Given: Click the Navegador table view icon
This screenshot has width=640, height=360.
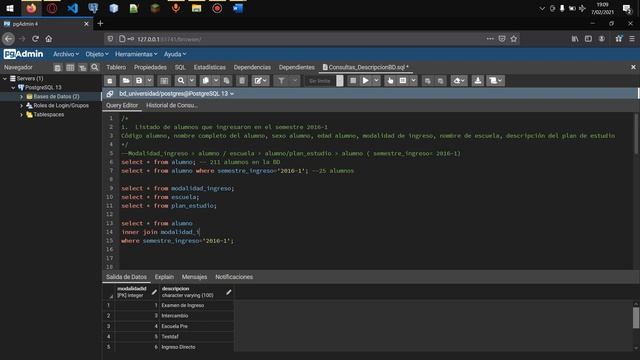Looking at the screenshot, I should pyautogui.click(x=70, y=67).
